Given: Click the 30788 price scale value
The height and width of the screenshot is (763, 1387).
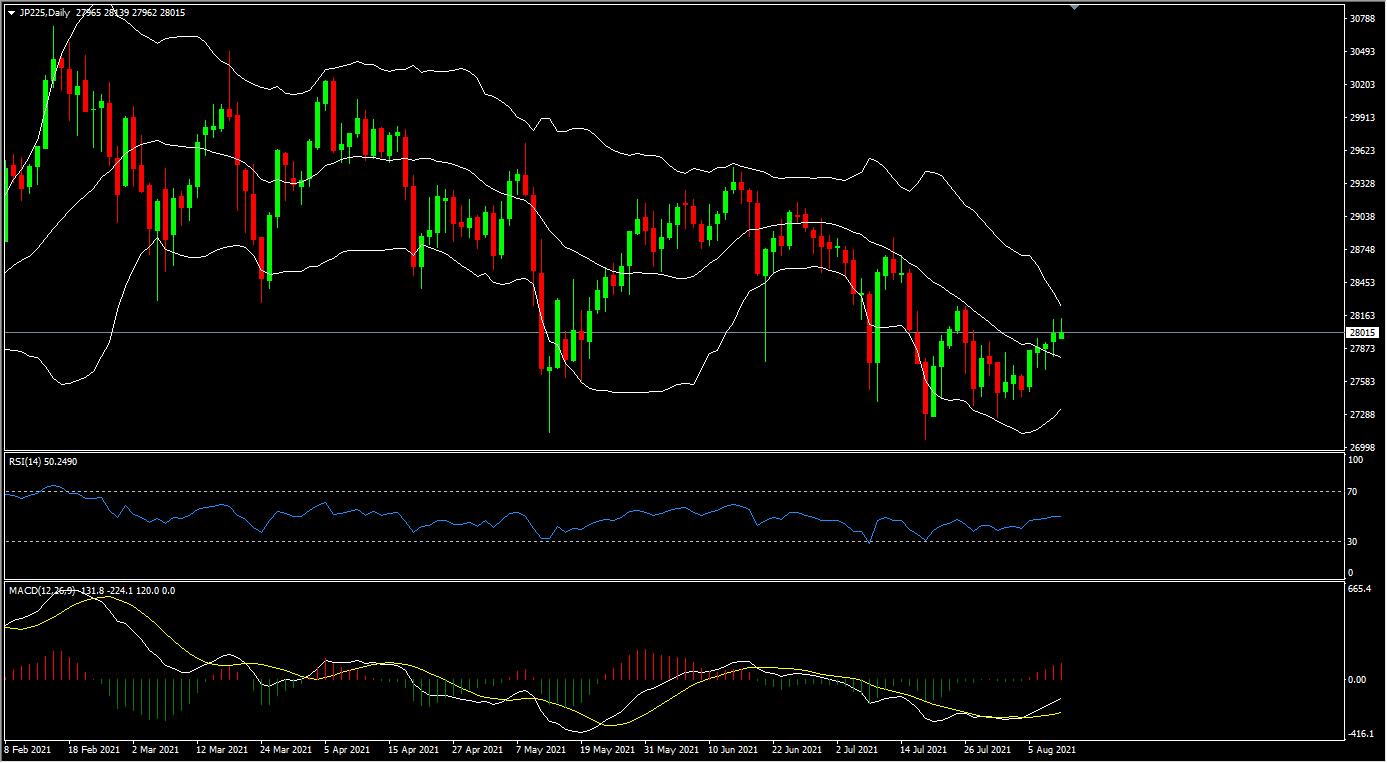Looking at the screenshot, I should coord(1362,19).
